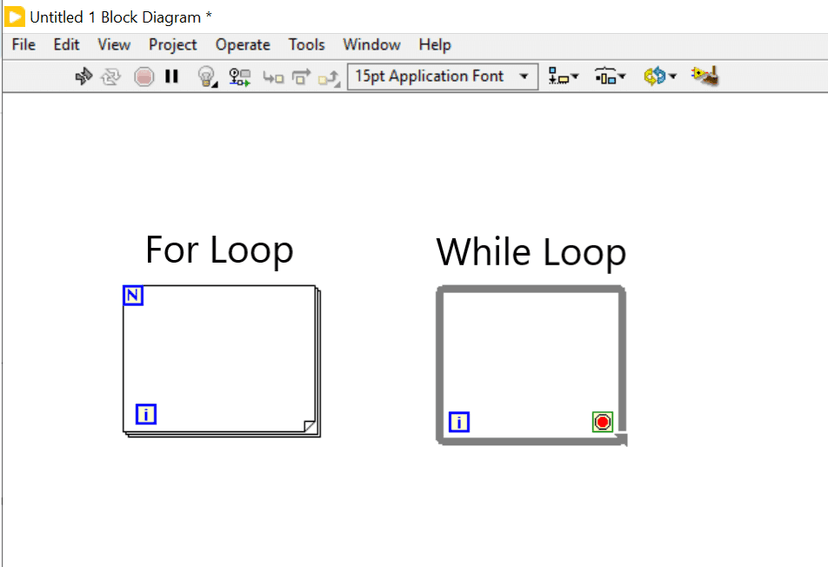Toggle Highlight Execution light bulb

pyautogui.click(x=206, y=76)
